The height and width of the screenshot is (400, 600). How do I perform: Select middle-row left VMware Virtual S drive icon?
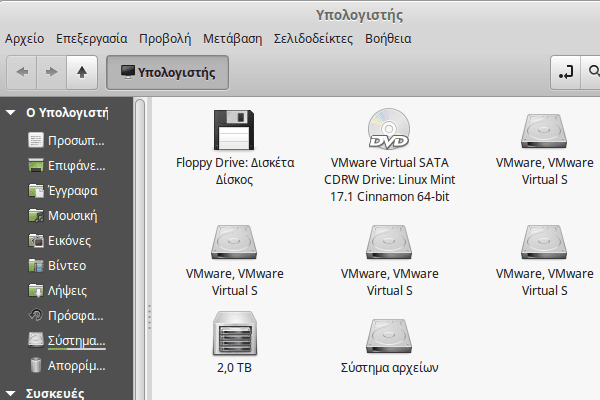[x=234, y=242]
